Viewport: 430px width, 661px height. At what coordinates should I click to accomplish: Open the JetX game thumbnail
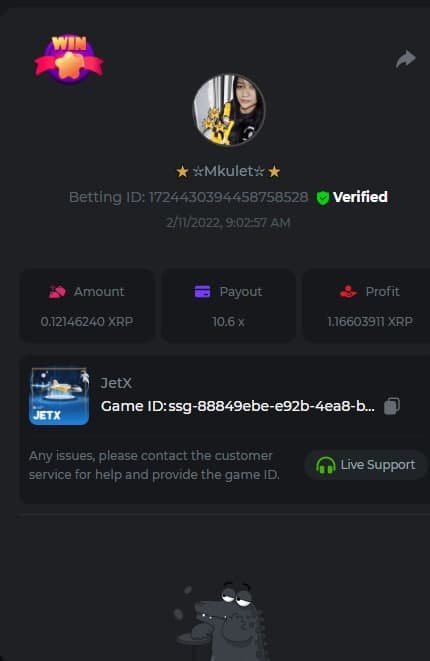tap(59, 396)
